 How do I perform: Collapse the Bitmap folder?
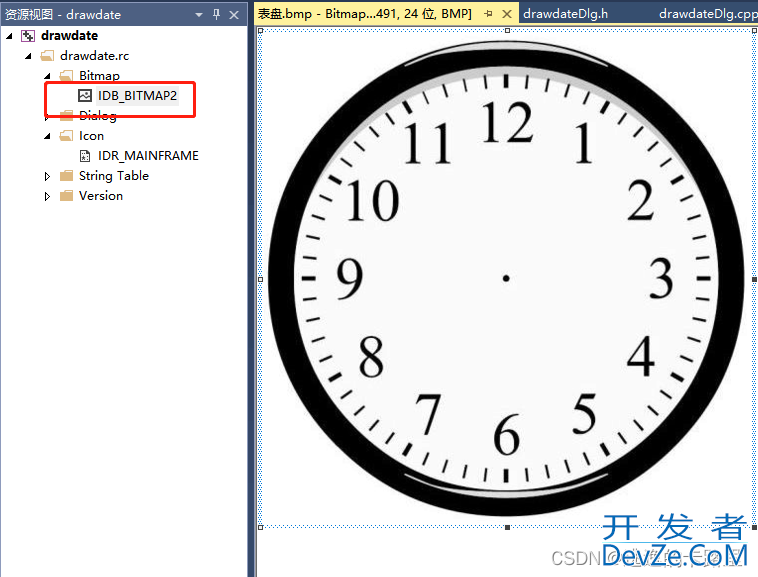click(x=47, y=76)
